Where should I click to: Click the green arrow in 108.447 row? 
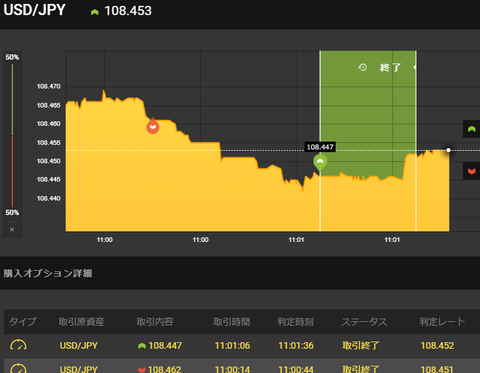(x=142, y=346)
